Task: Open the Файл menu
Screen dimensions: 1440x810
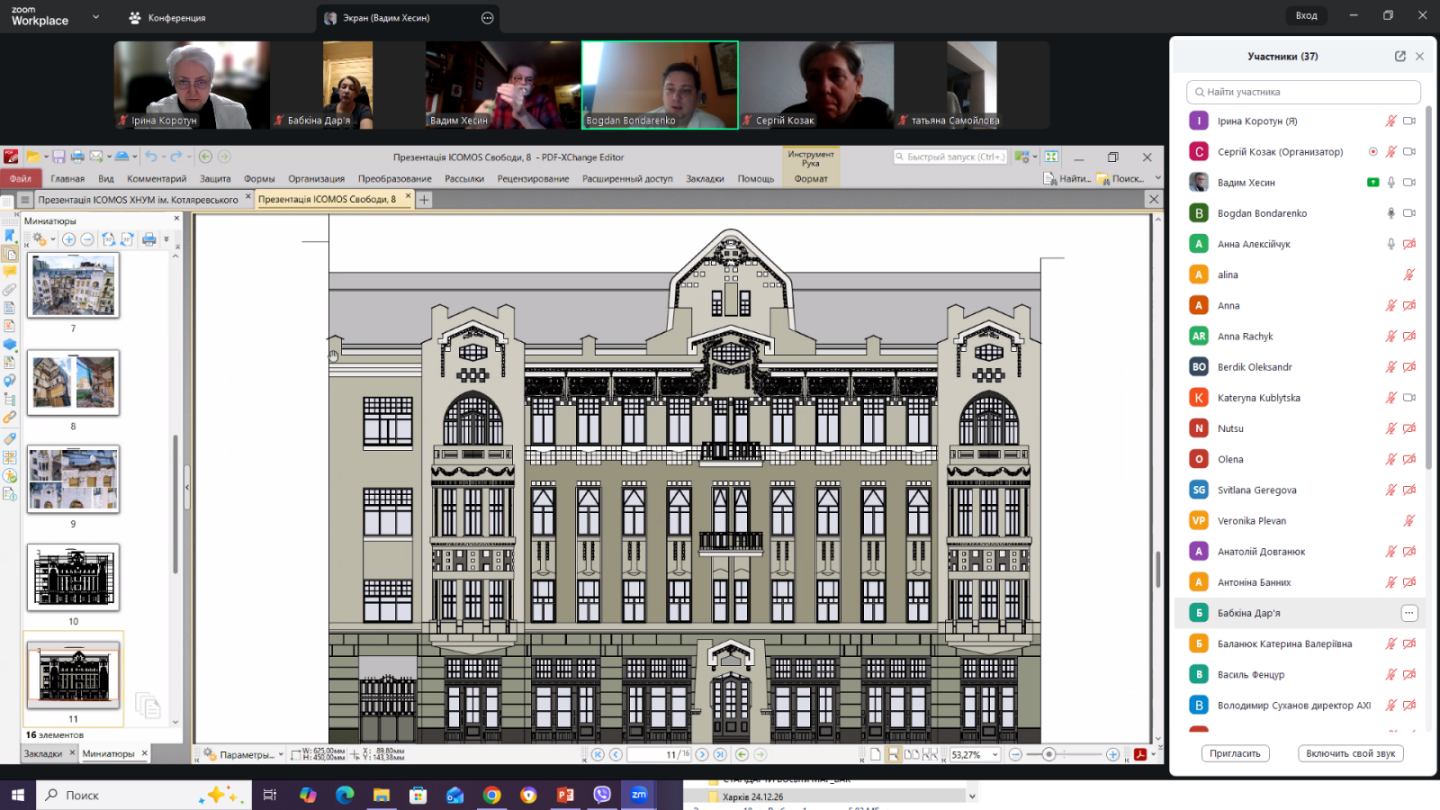Action: tap(21, 178)
